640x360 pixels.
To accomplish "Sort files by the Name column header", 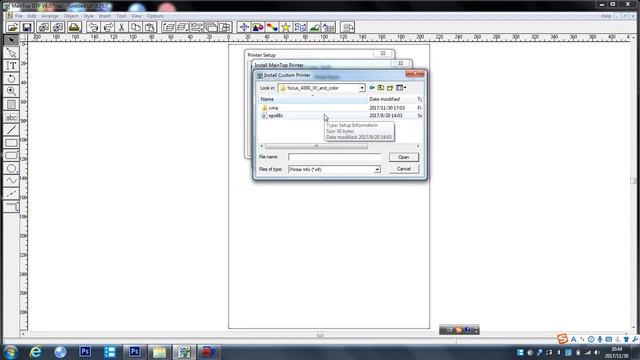I will point(313,99).
